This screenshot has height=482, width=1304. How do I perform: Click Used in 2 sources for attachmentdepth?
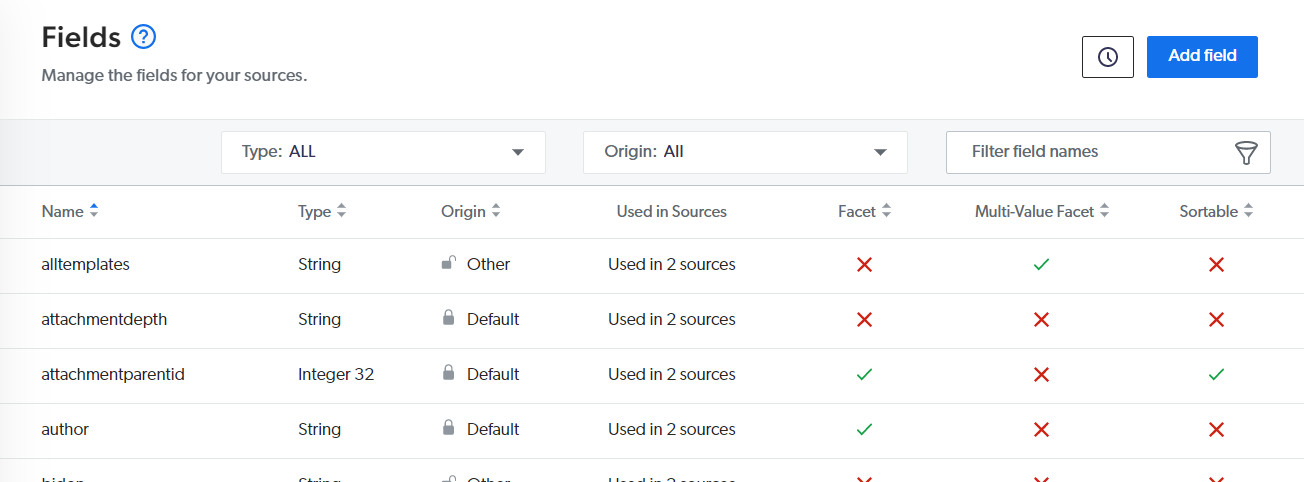coord(672,319)
